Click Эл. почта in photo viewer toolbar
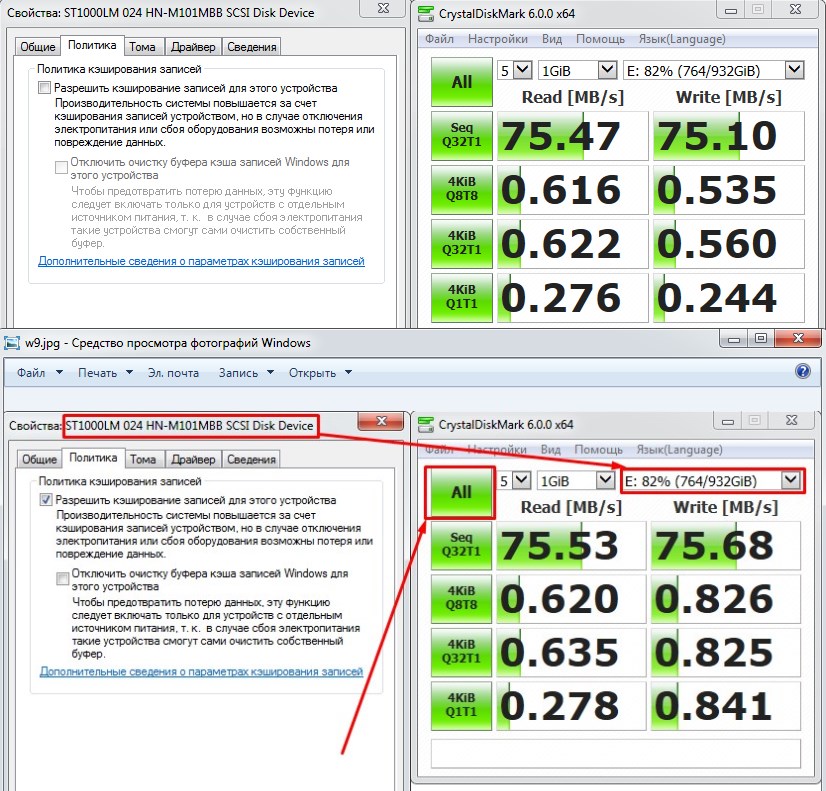Image resolution: width=826 pixels, height=791 pixels. point(173,372)
